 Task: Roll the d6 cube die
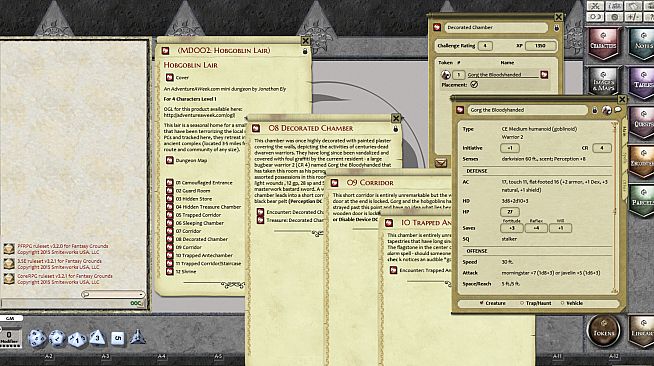118,338
